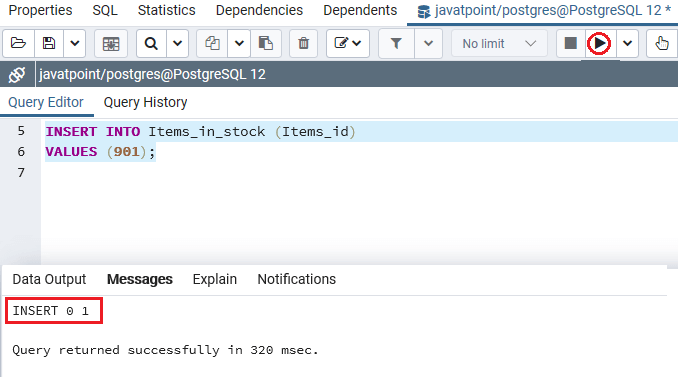Switch to the SQL tab

point(105,10)
